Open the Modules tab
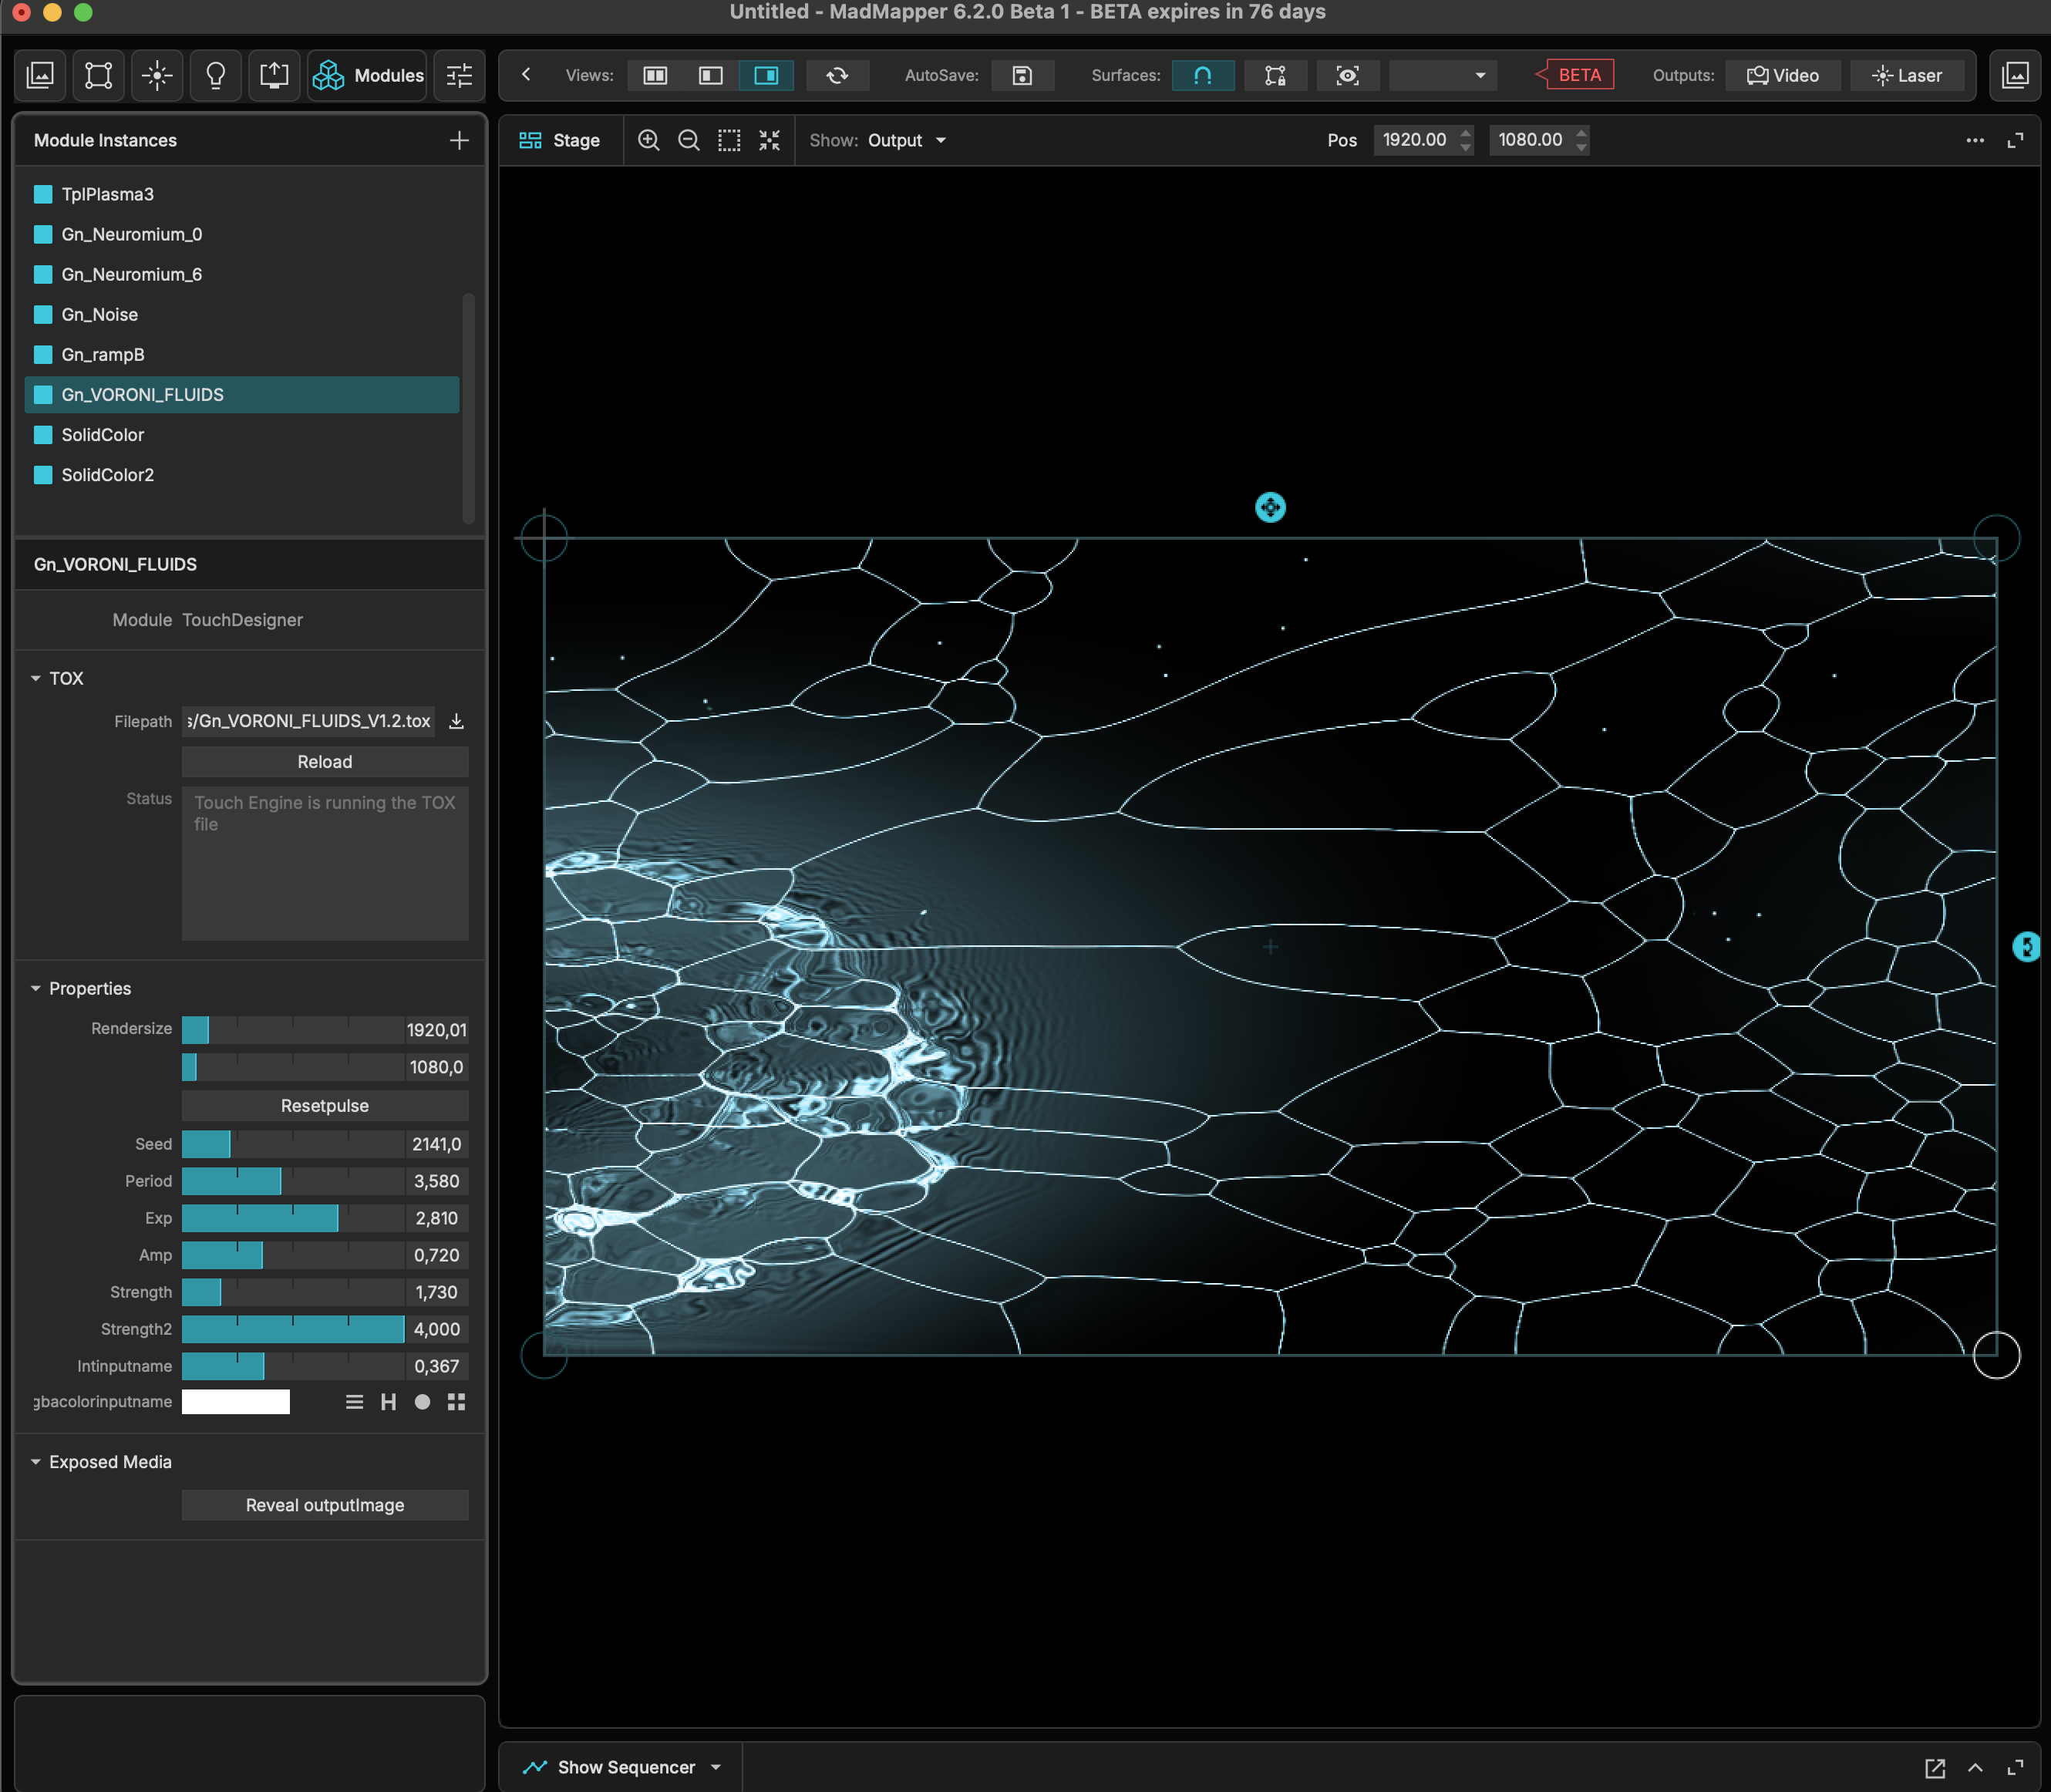The height and width of the screenshot is (1792, 2051). (x=368, y=75)
